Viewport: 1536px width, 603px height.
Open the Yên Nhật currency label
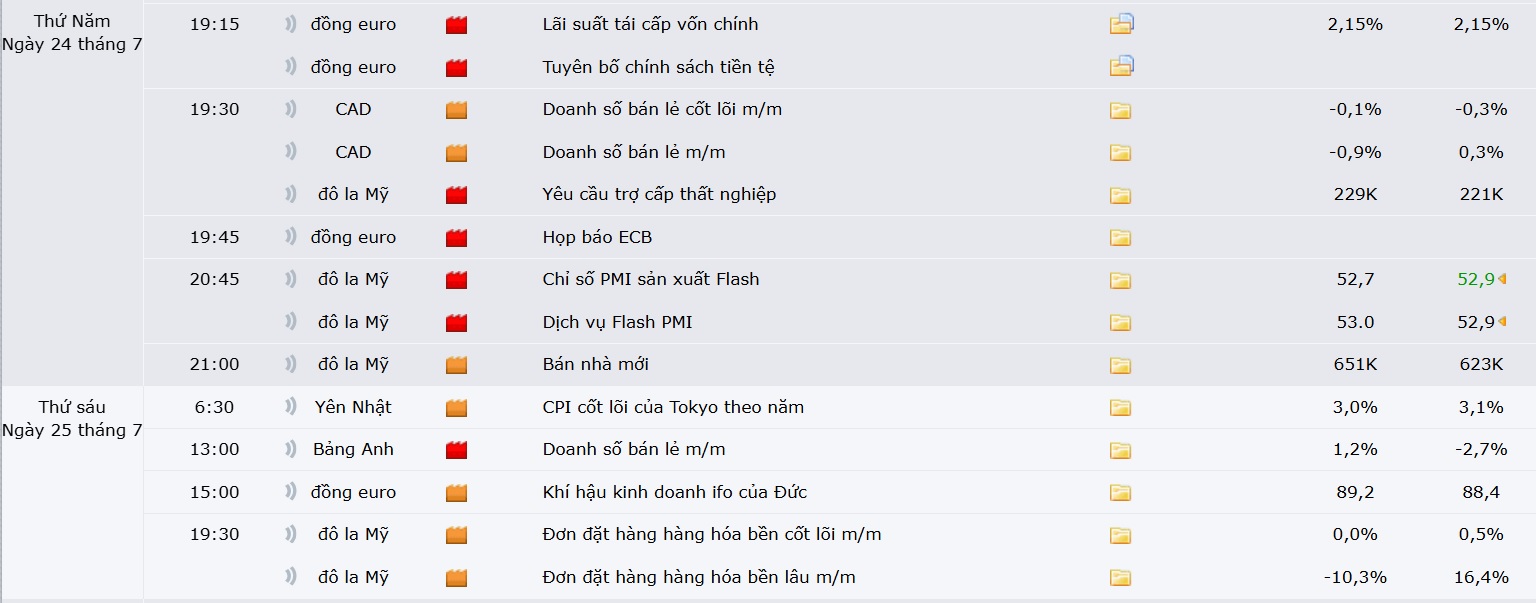[x=353, y=407]
